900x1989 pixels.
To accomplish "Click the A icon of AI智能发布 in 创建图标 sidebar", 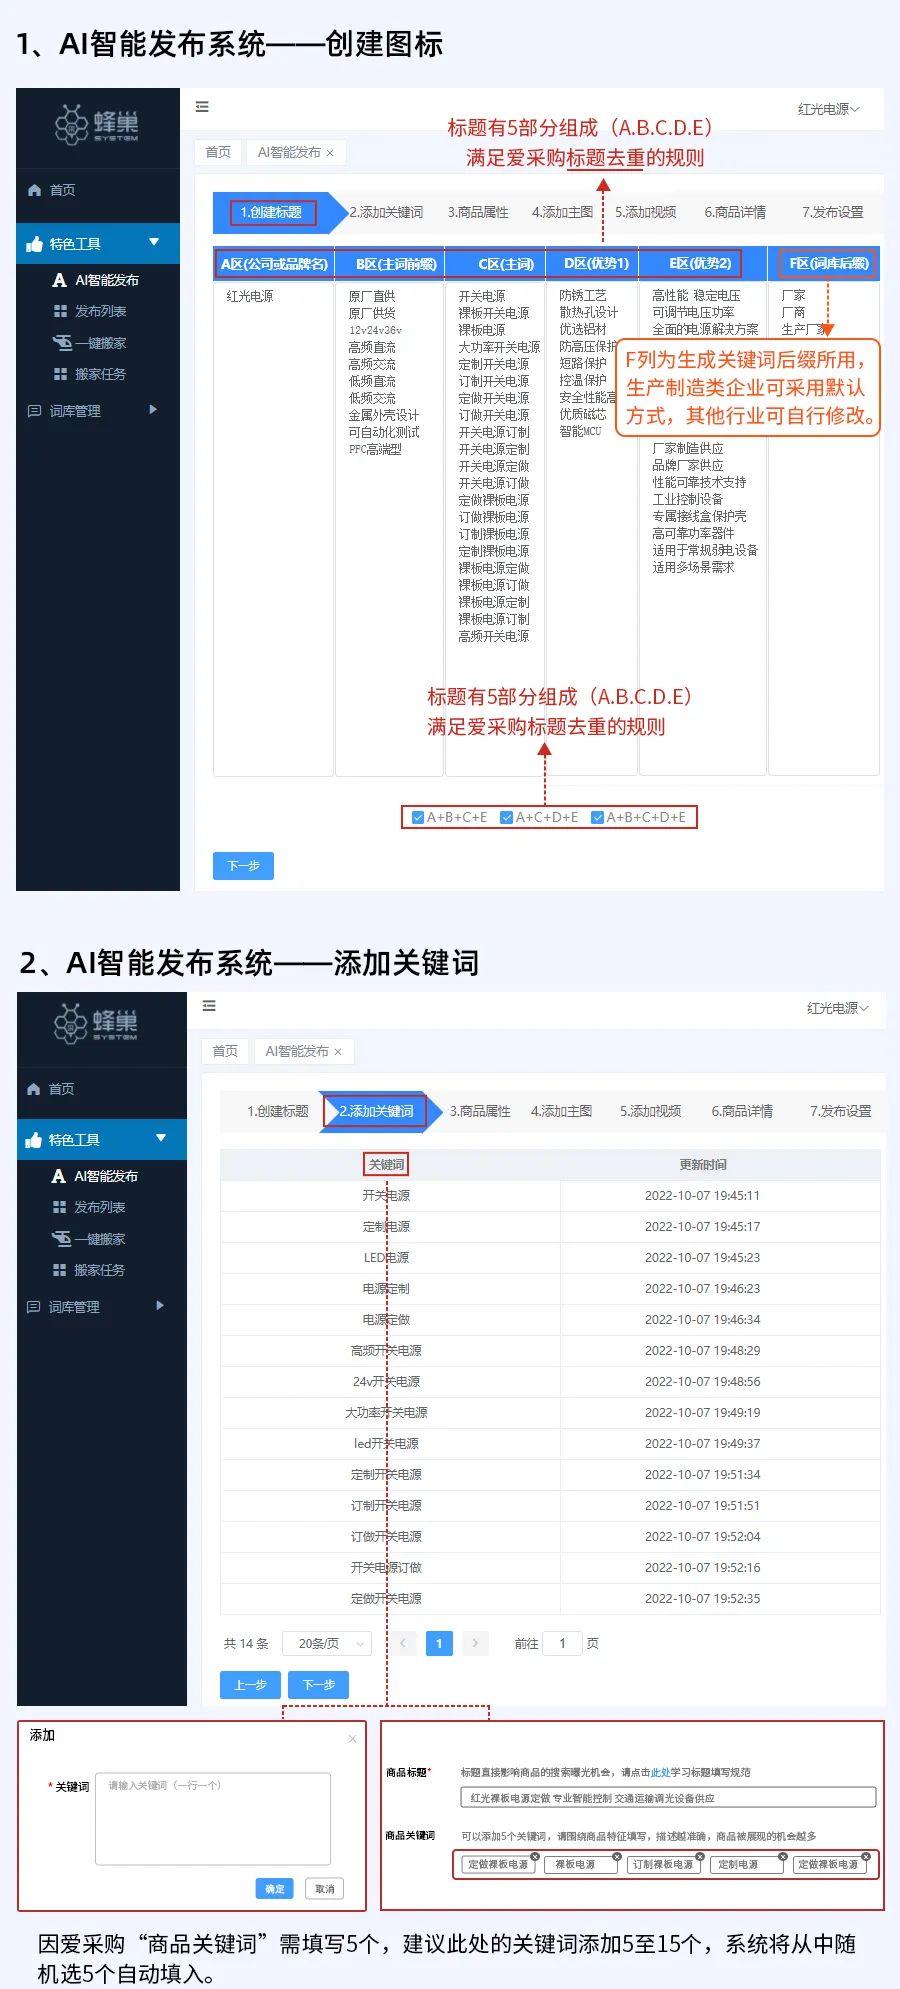I will pyautogui.click(x=60, y=280).
